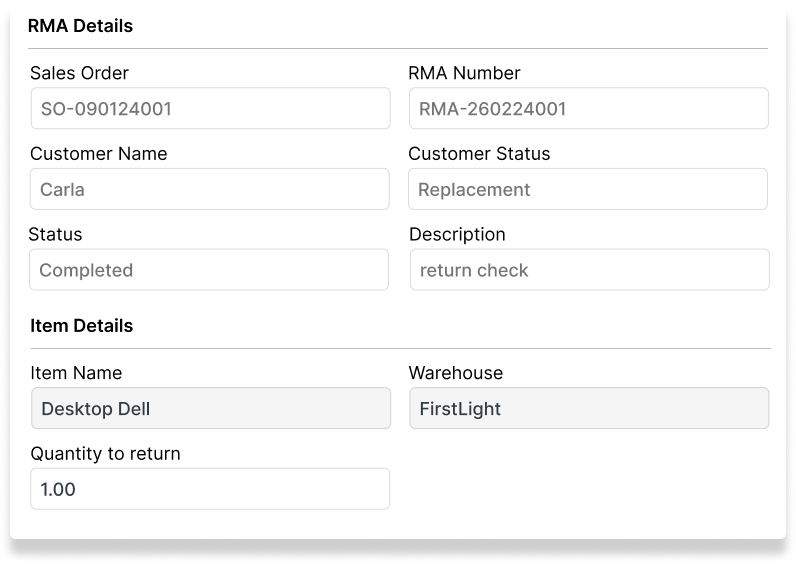Click the Description field with return check
The width and height of the screenshot is (796, 564).
click(x=589, y=270)
